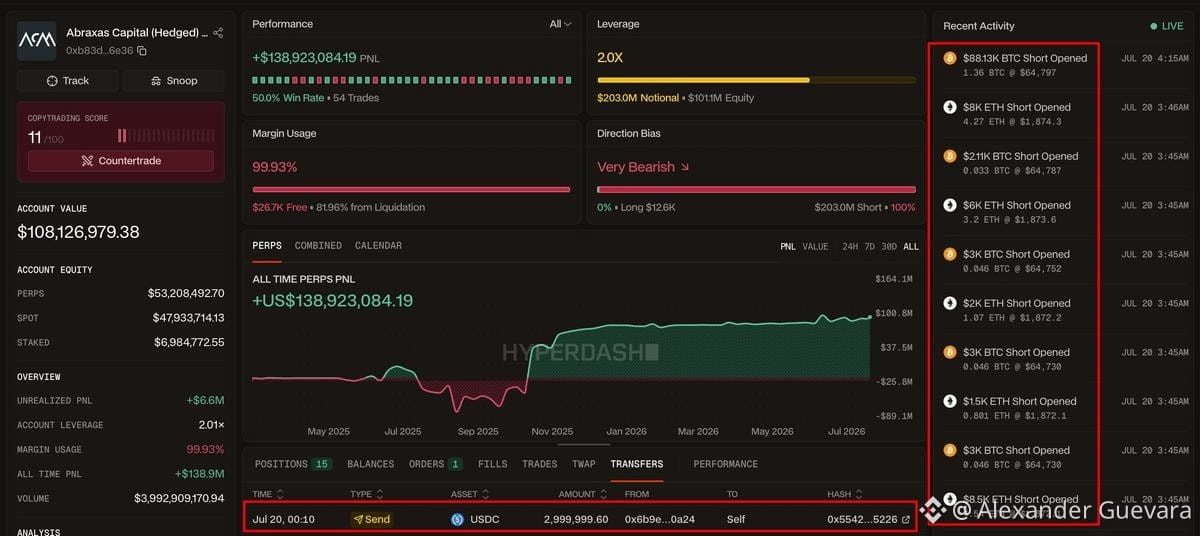The image size is (1200, 536).
Task: Click the transfer amount 2,999,999.60
Action: point(576,519)
